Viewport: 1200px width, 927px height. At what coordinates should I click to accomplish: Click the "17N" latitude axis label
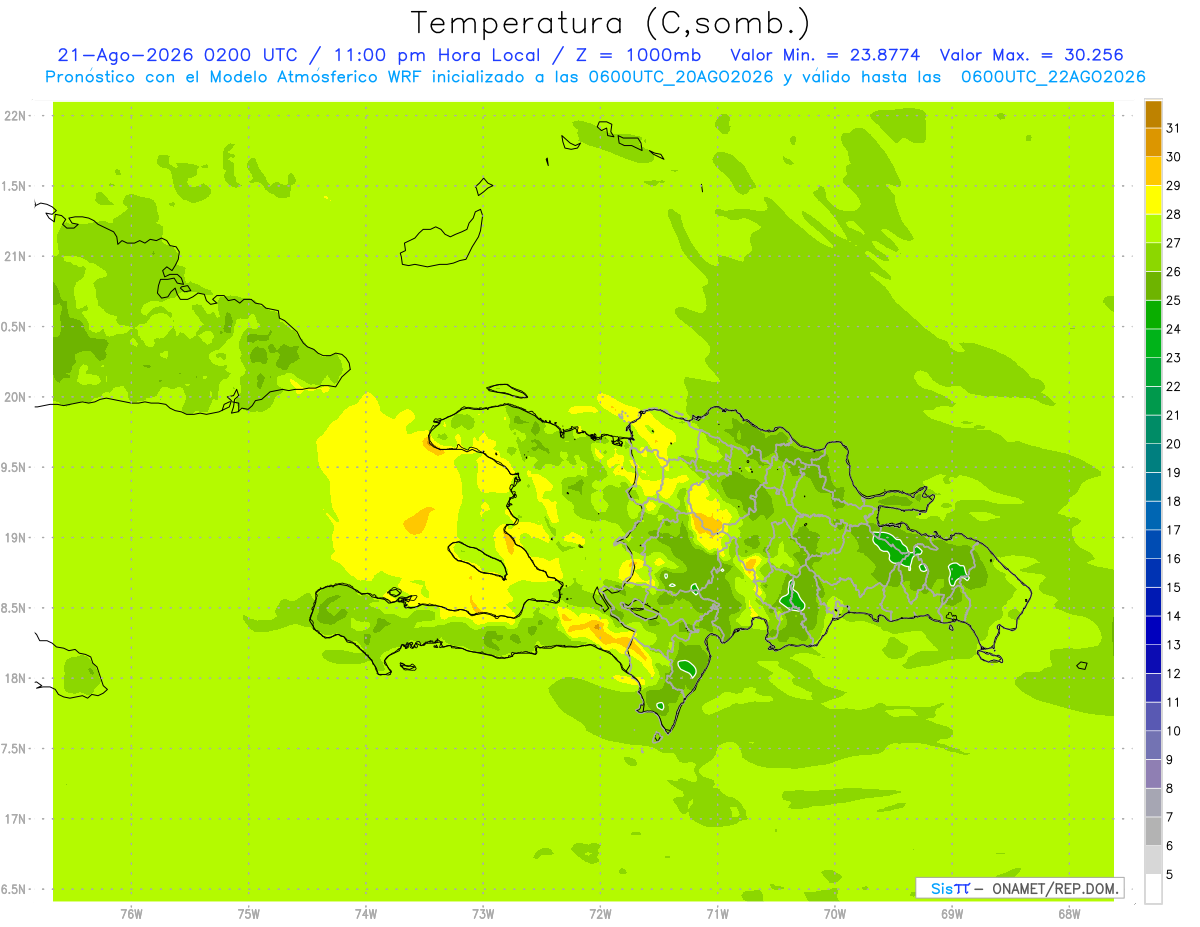click(x=15, y=819)
